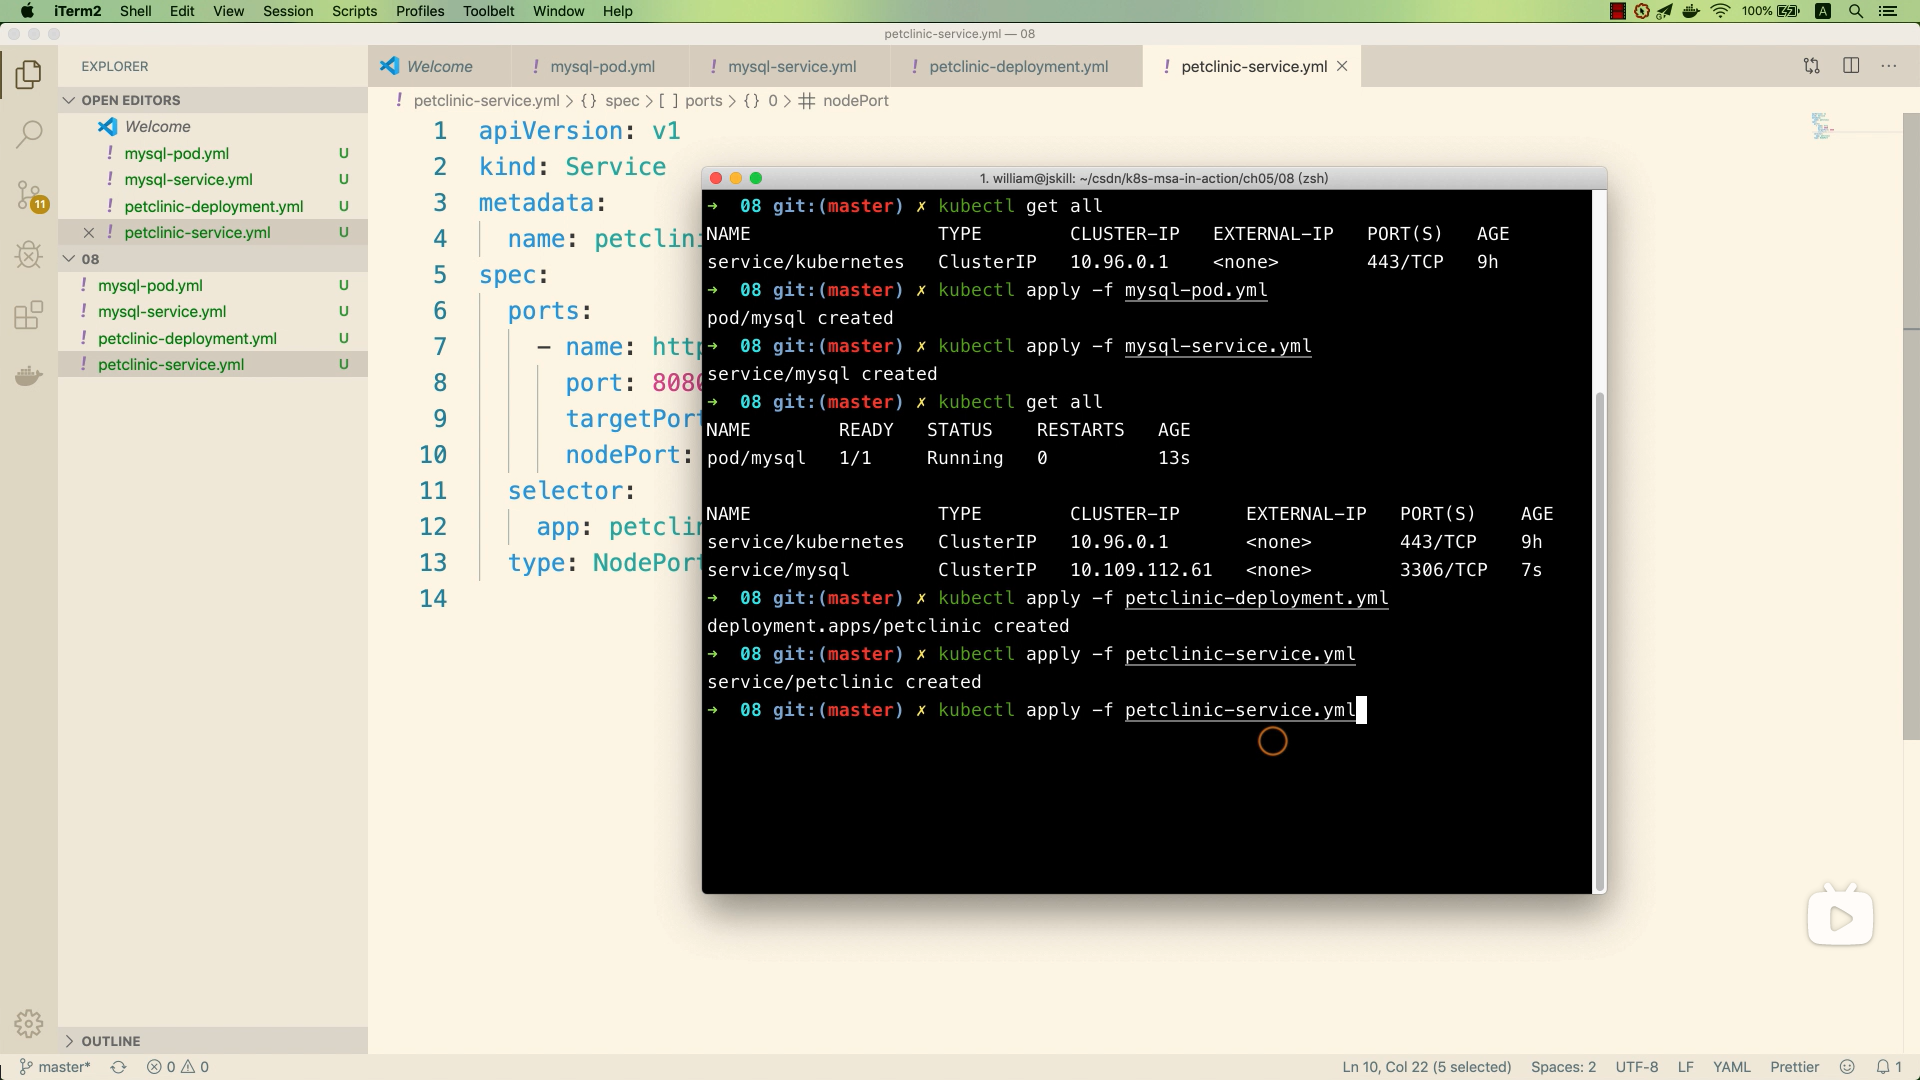Open mysql-service.yml in the 08 folder
This screenshot has width=1920, height=1080.
(x=213, y=312)
